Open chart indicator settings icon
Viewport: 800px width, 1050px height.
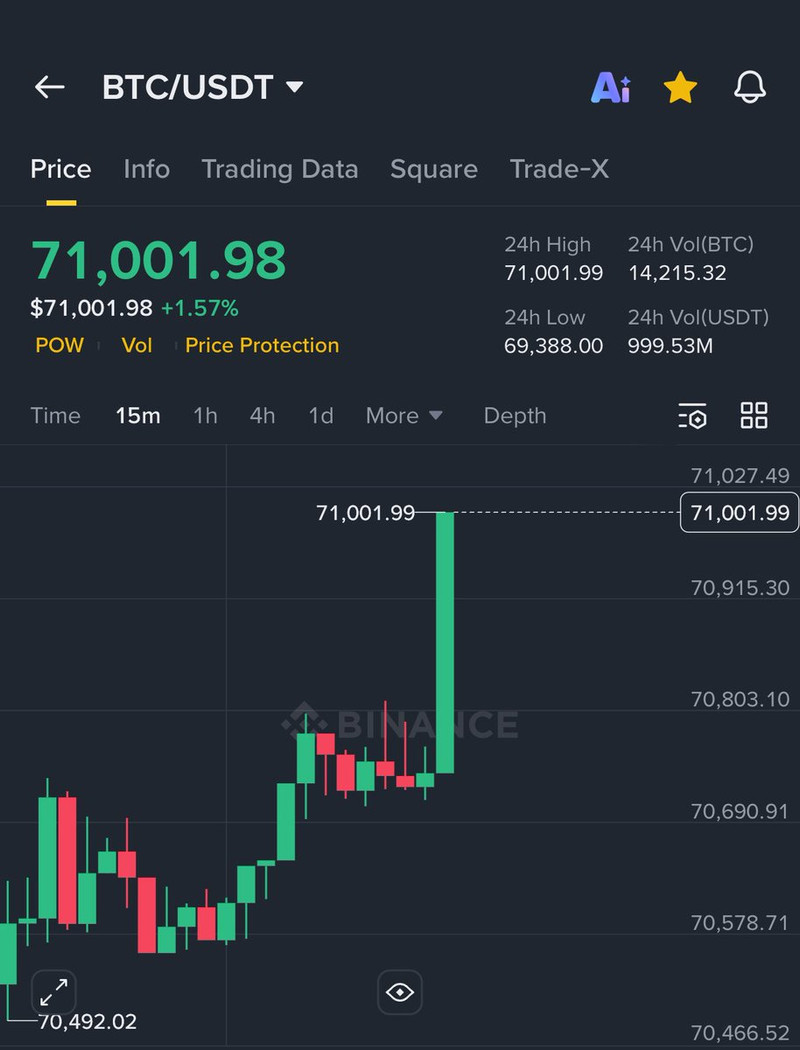coord(692,416)
